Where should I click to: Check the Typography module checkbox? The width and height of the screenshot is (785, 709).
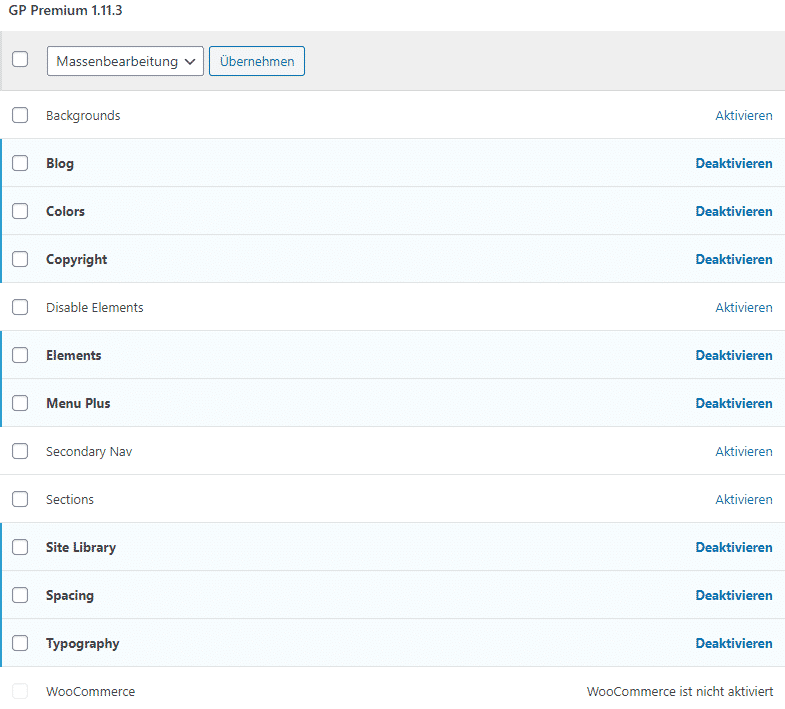(20, 644)
